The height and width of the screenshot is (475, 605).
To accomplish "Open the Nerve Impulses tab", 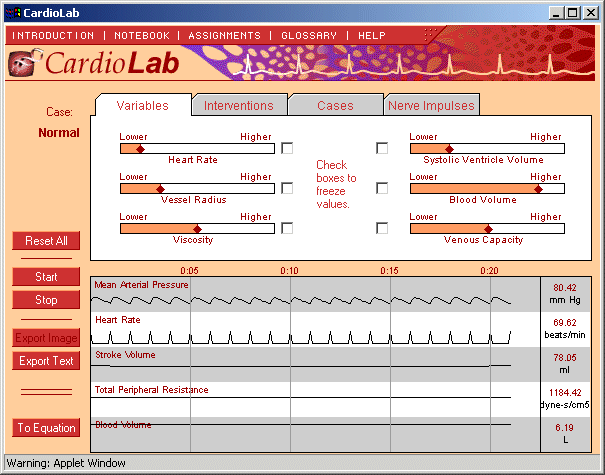I will (x=431, y=105).
